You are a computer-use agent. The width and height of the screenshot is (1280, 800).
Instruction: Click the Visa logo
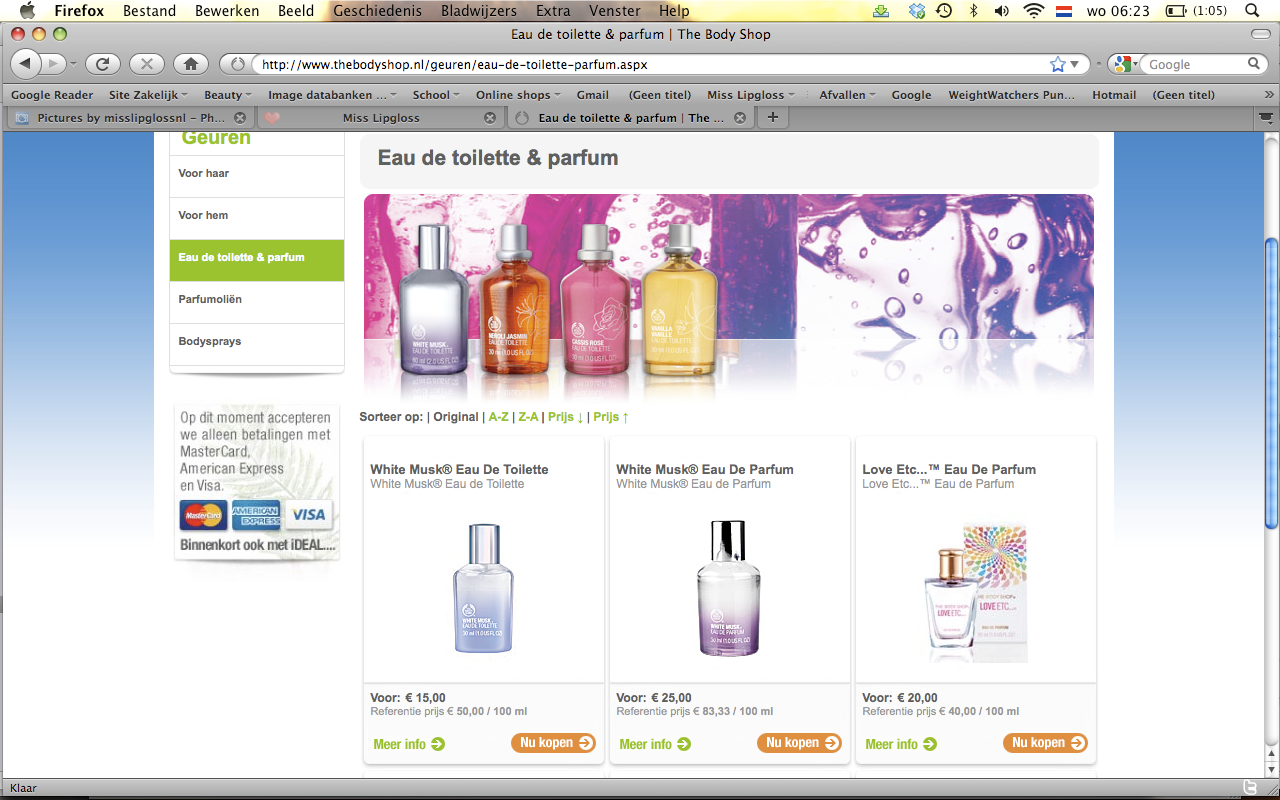tap(309, 515)
